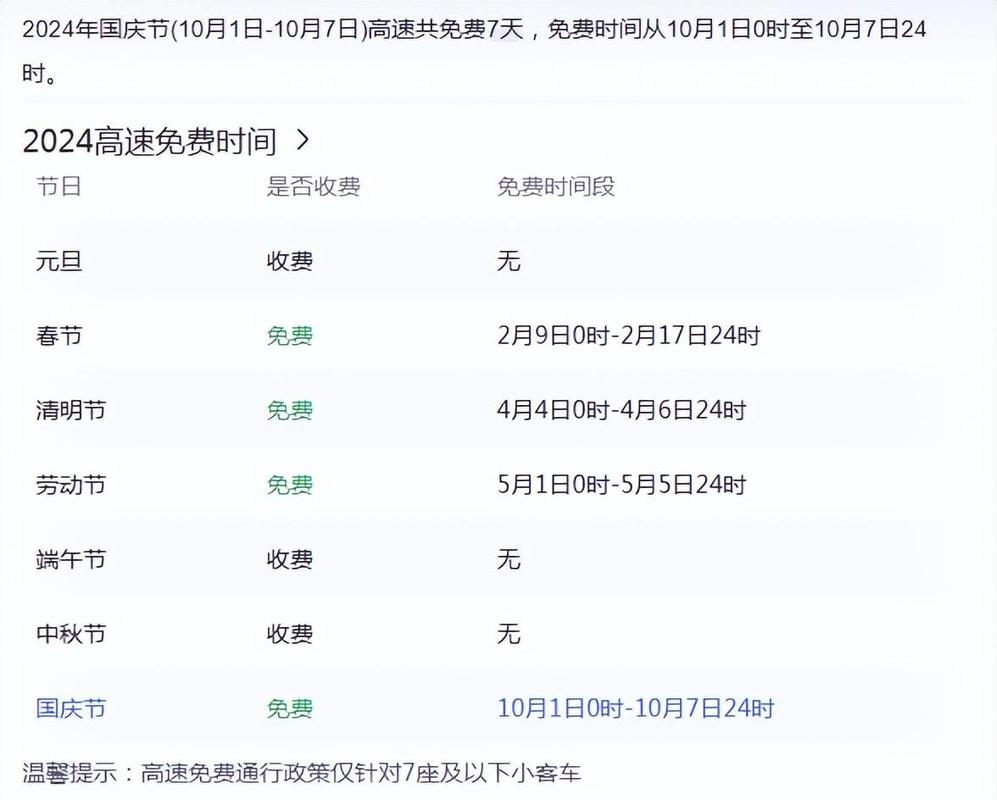The width and height of the screenshot is (997, 800).
Task: Click the 节日 column header
Action: coord(59,187)
